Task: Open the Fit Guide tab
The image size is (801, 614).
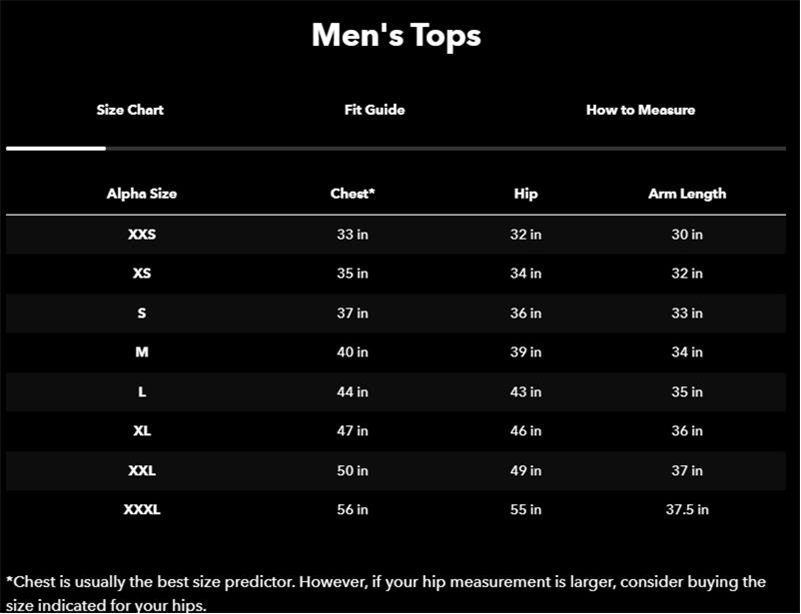Action: pyautogui.click(x=374, y=110)
